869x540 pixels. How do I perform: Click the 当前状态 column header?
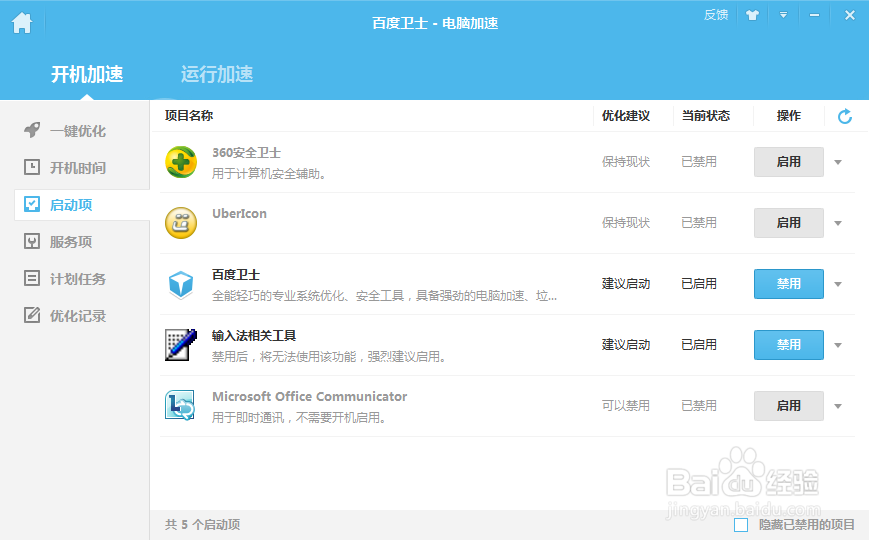tap(706, 116)
